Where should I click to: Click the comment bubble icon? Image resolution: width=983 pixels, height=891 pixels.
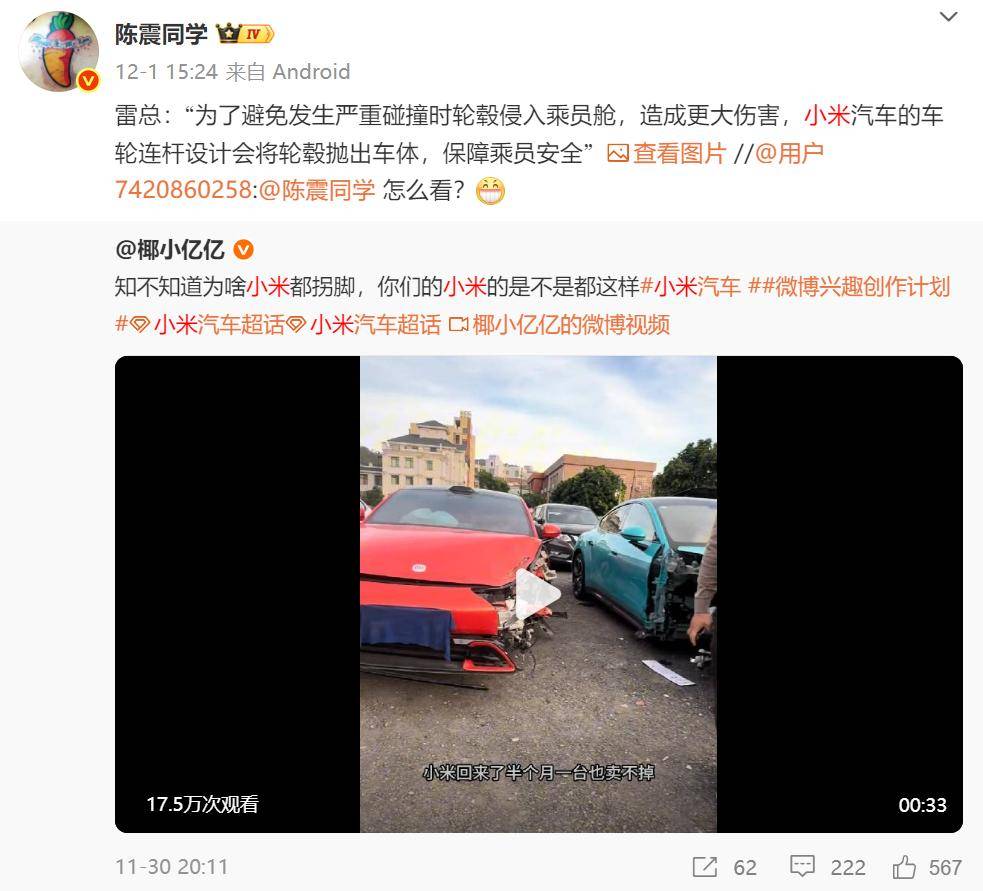point(802,867)
